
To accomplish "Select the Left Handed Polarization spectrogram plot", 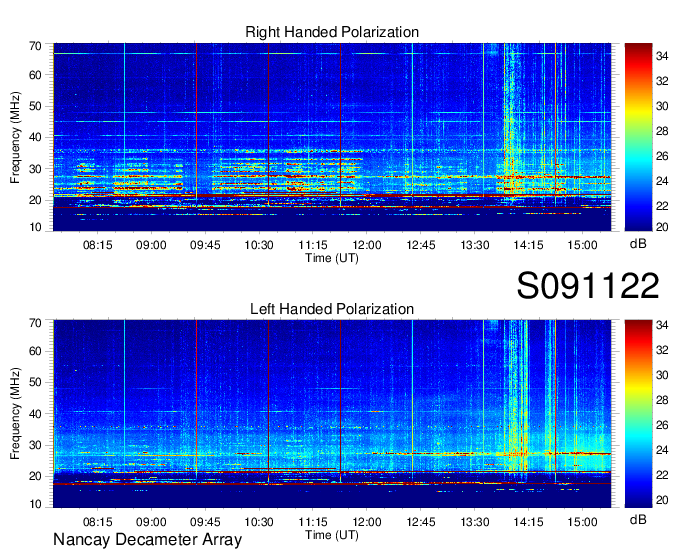I will [332, 414].
